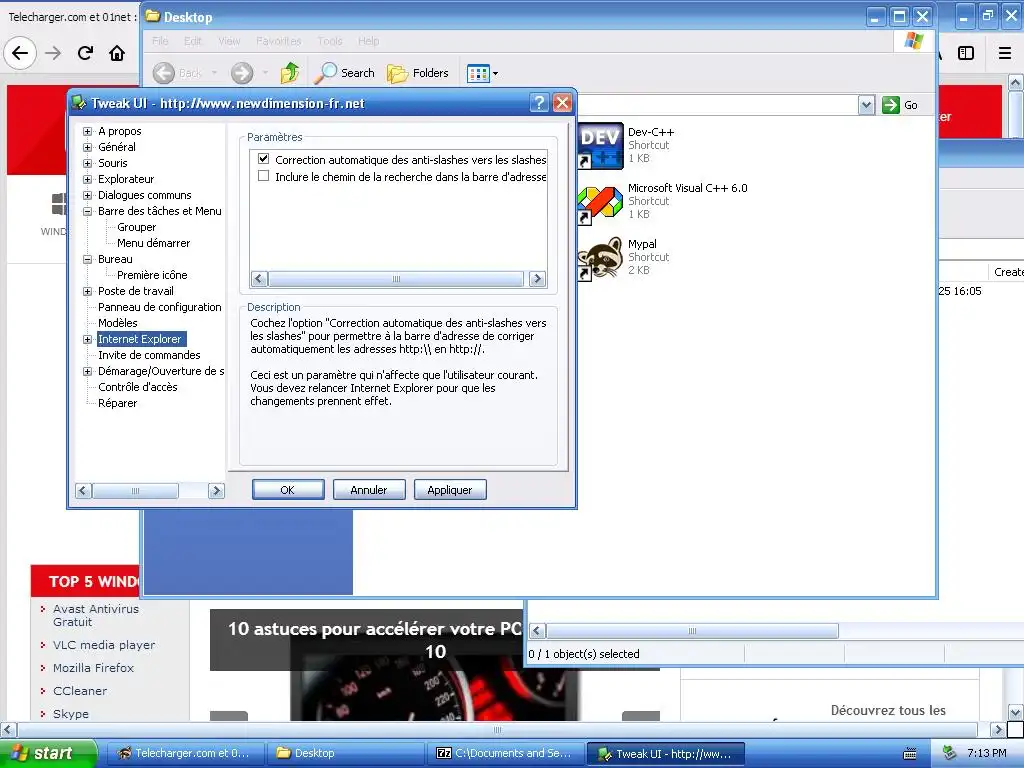Open the Tools menu in Desktop window
Image resolution: width=1024 pixels, height=768 pixels.
[330, 41]
